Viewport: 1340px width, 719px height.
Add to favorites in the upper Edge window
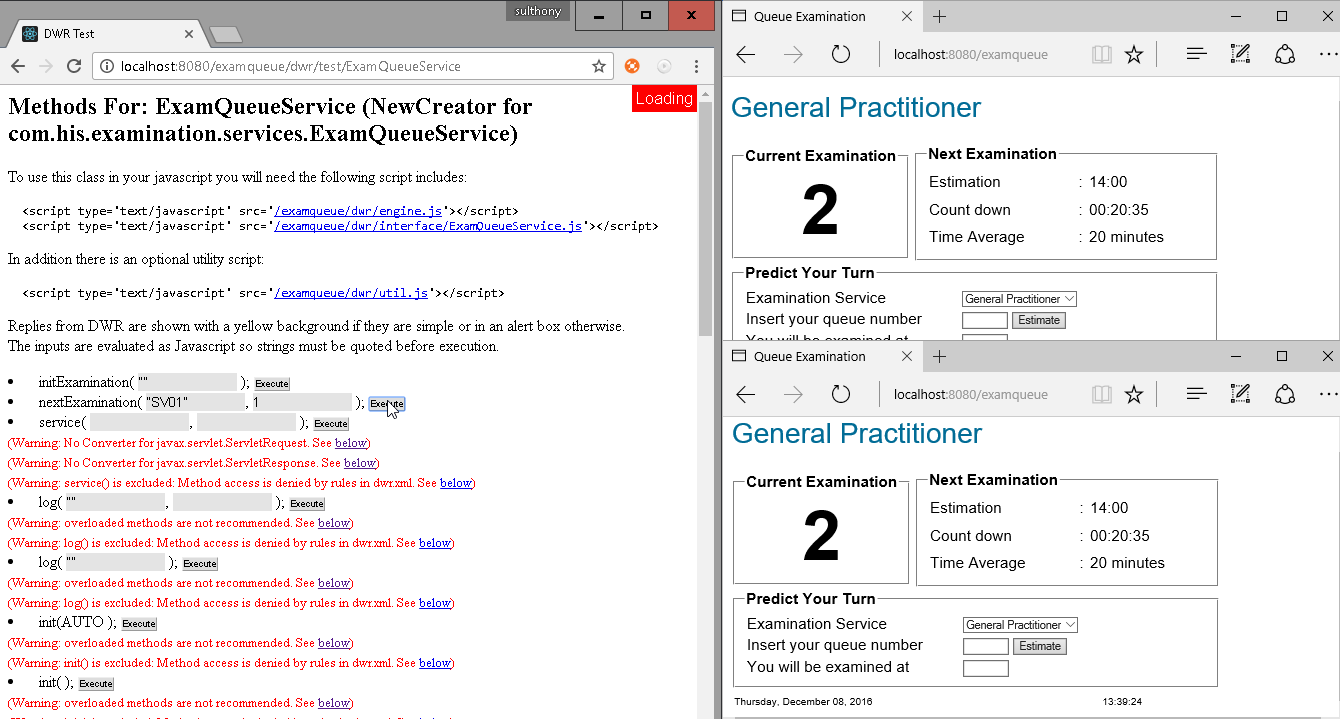coord(1134,54)
